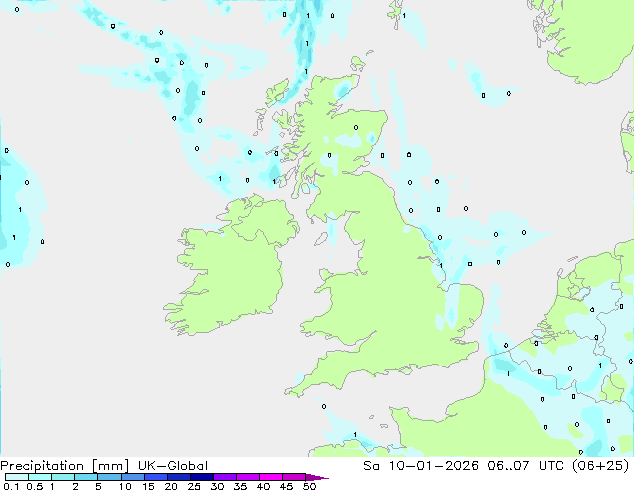
Task: Click the 0.5–1 mm legend color swatch
Action: pos(40,477)
